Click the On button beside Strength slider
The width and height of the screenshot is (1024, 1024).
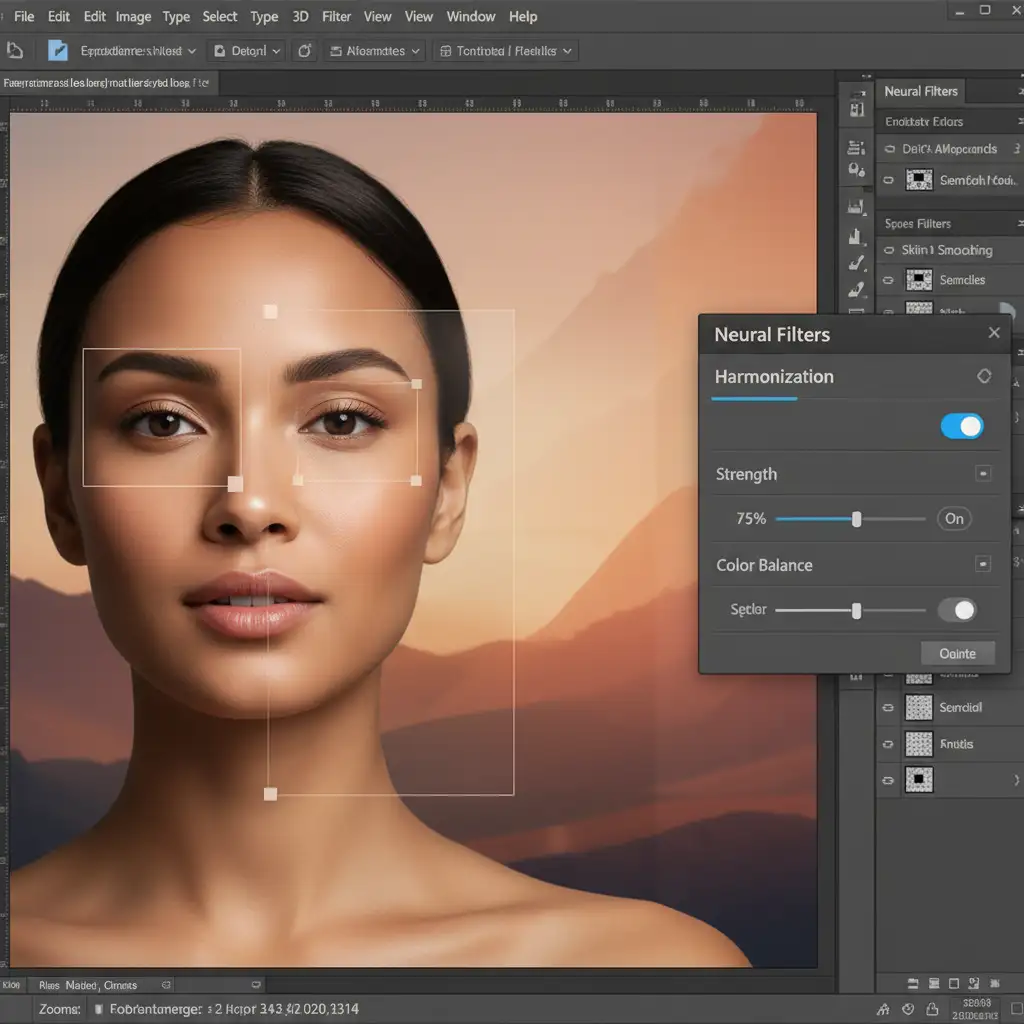[x=954, y=518]
